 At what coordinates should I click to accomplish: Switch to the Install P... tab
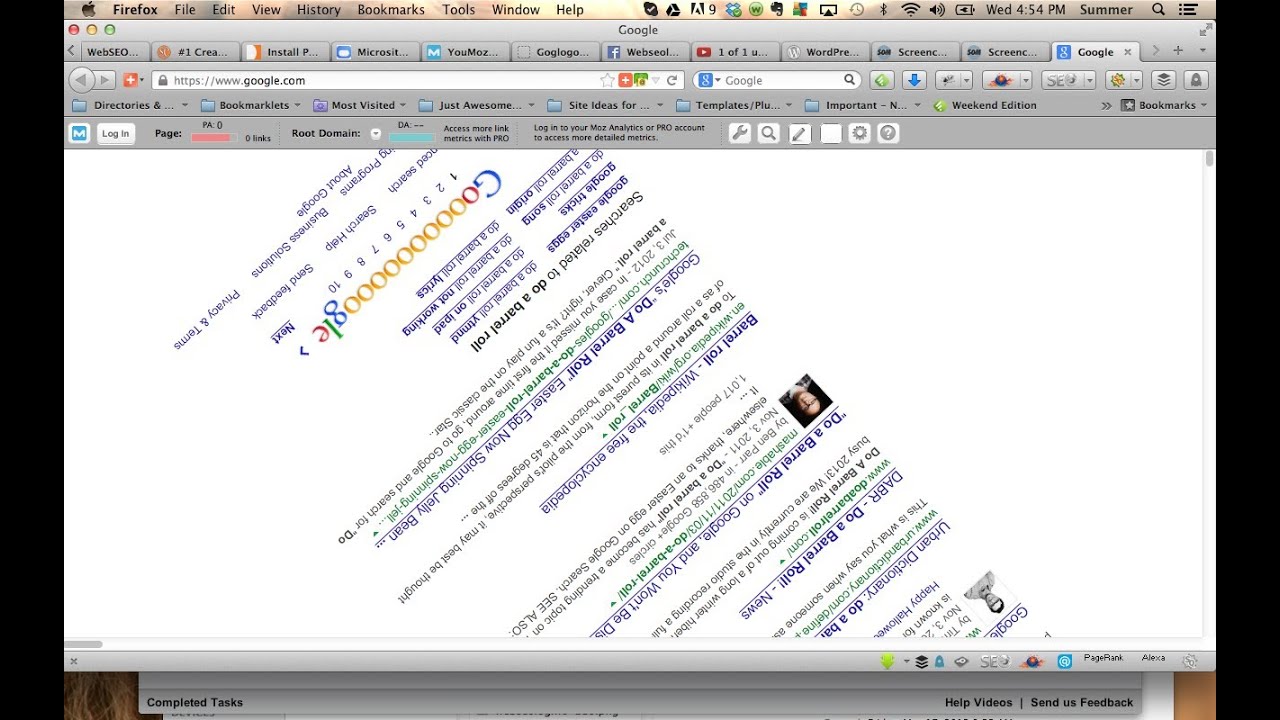coord(285,52)
